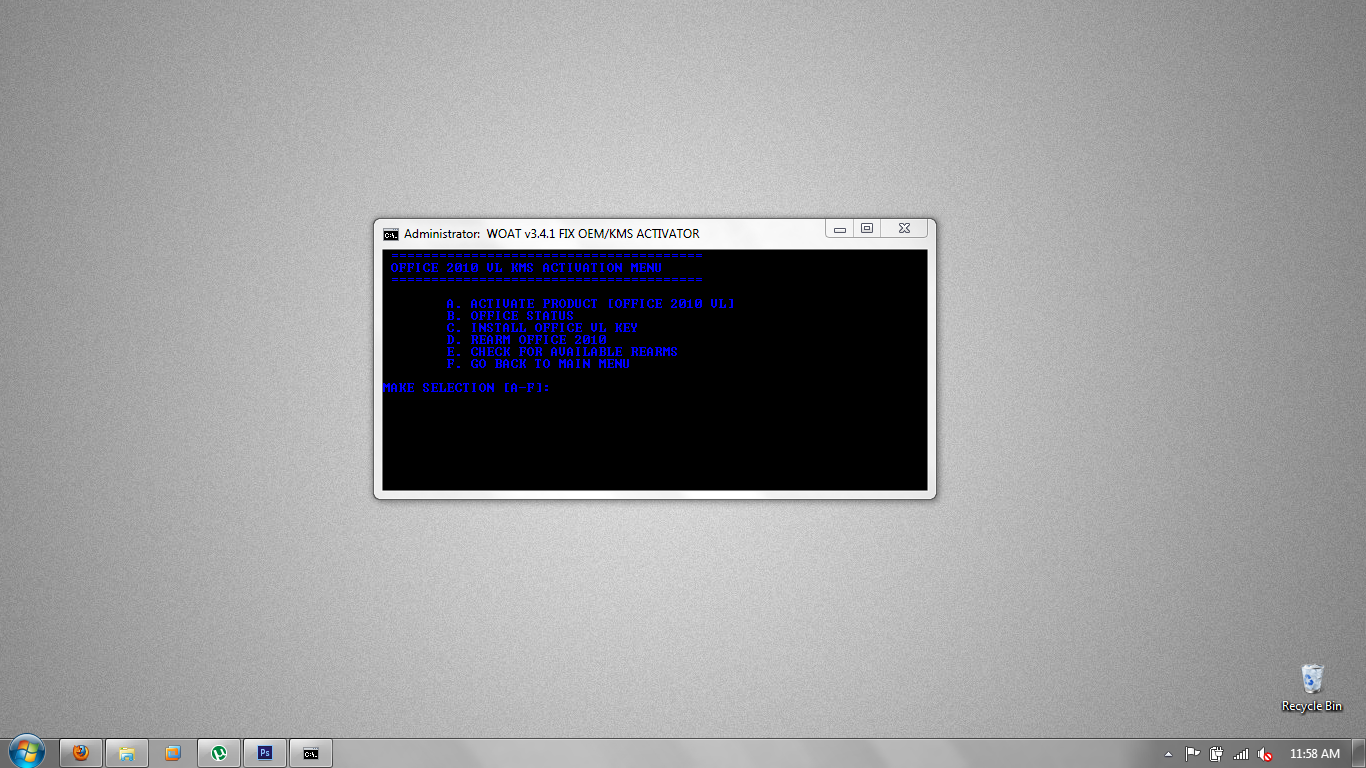Click the console window's system menu icon
The width and height of the screenshot is (1366, 768).
[391, 234]
